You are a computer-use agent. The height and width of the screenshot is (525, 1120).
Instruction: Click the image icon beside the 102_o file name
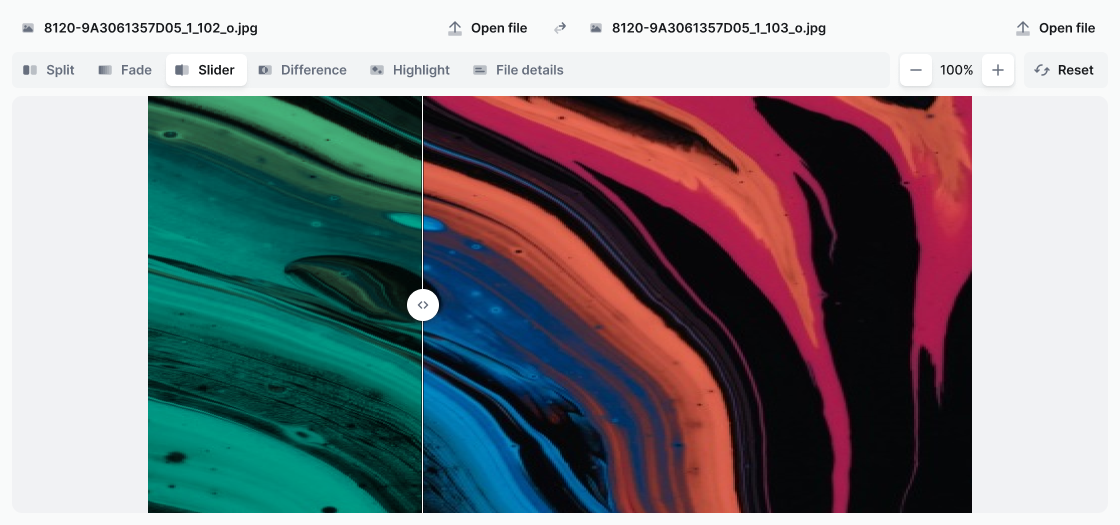pos(28,28)
